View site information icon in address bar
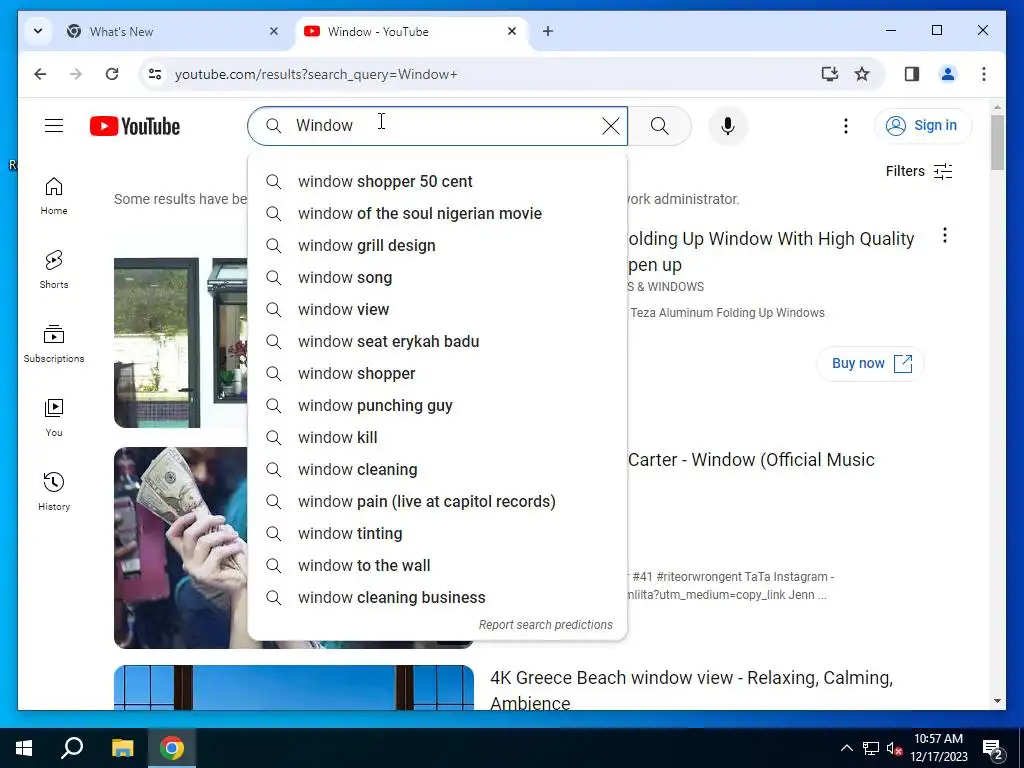The image size is (1024, 768). [x=155, y=74]
